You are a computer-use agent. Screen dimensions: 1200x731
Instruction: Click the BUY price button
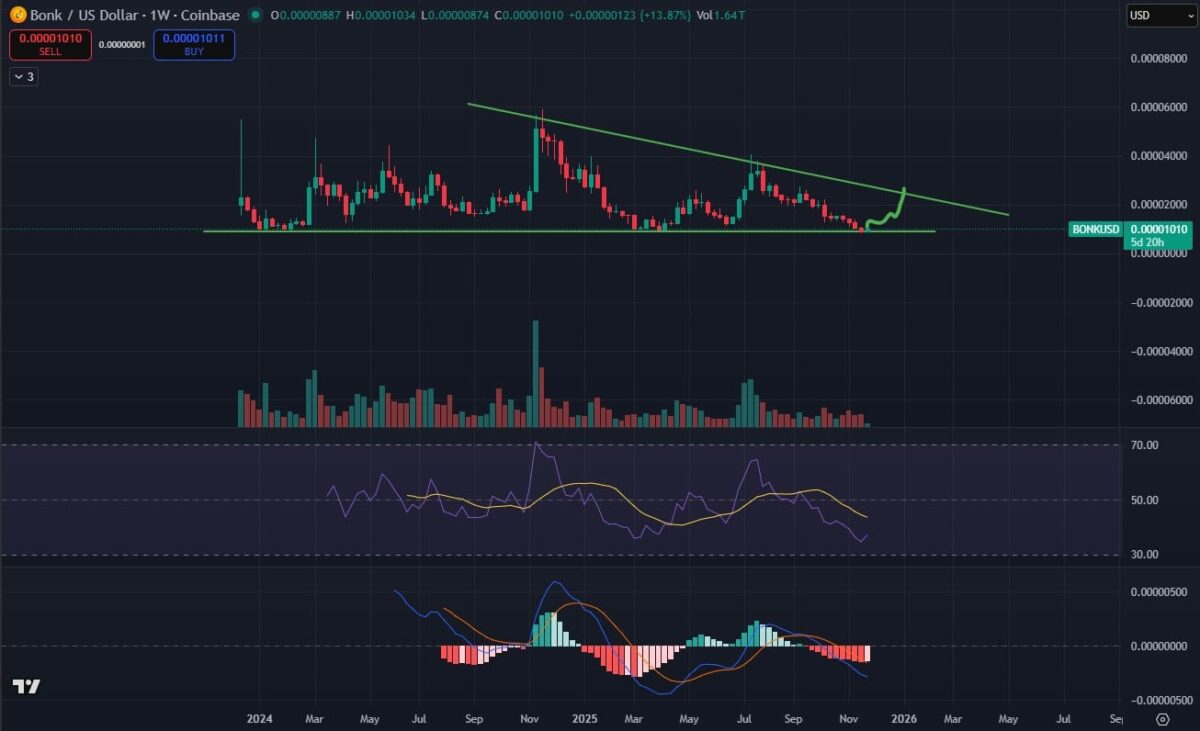(x=194, y=45)
